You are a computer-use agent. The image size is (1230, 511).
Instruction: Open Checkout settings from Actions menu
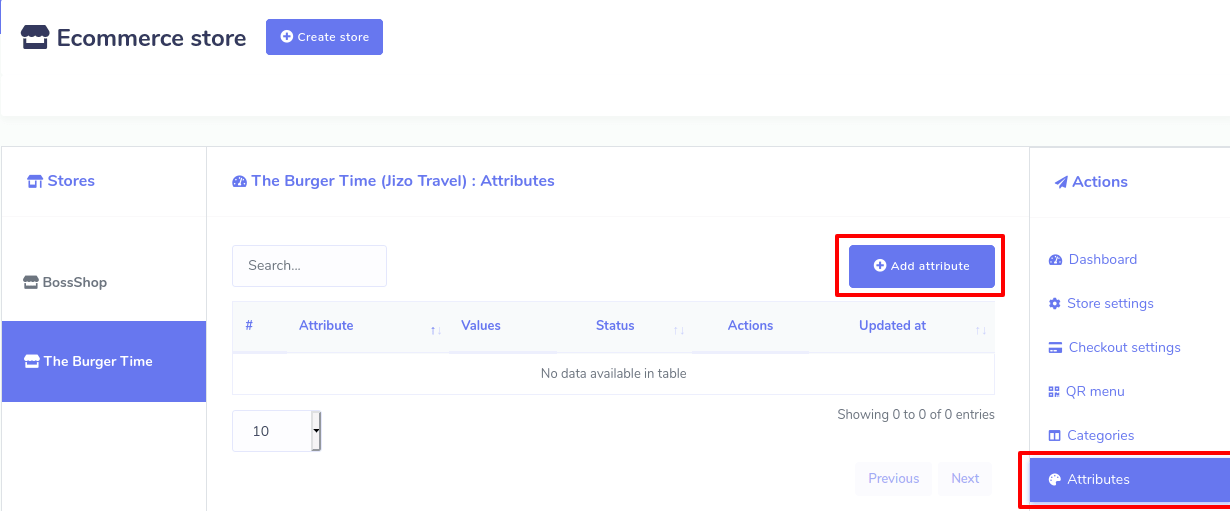click(1124, 347)
